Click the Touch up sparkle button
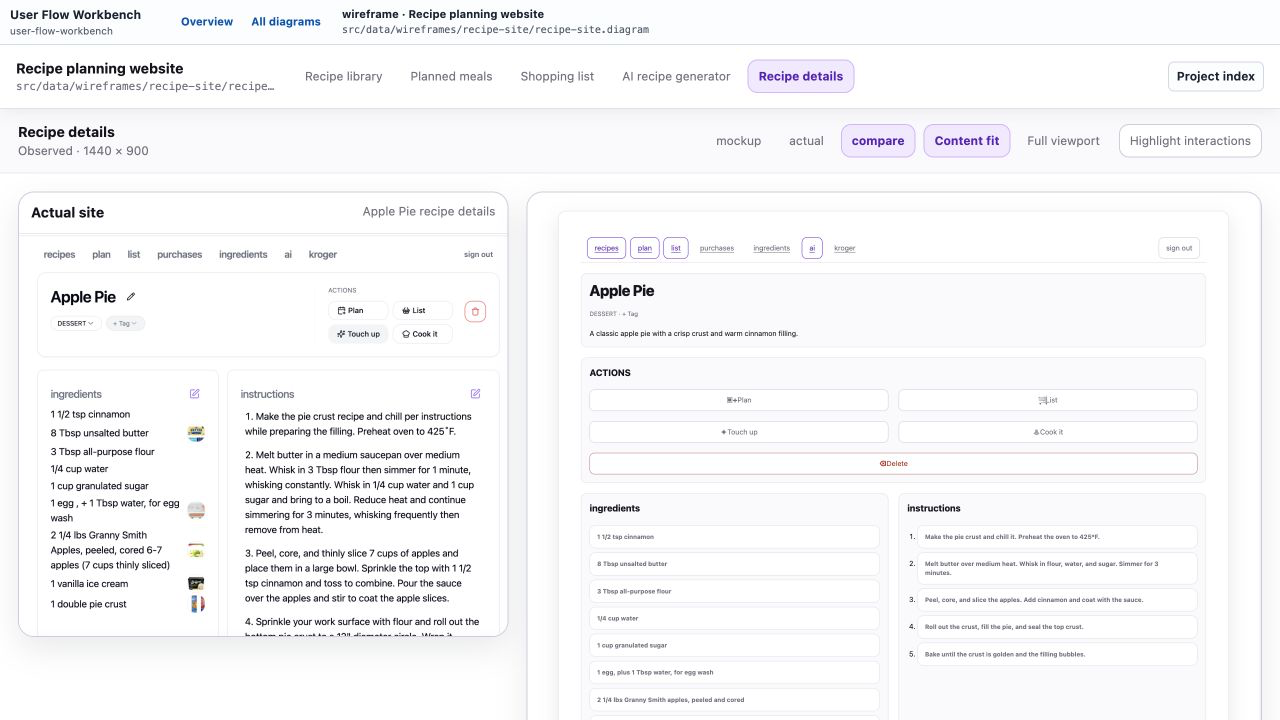 coord(358,334)
